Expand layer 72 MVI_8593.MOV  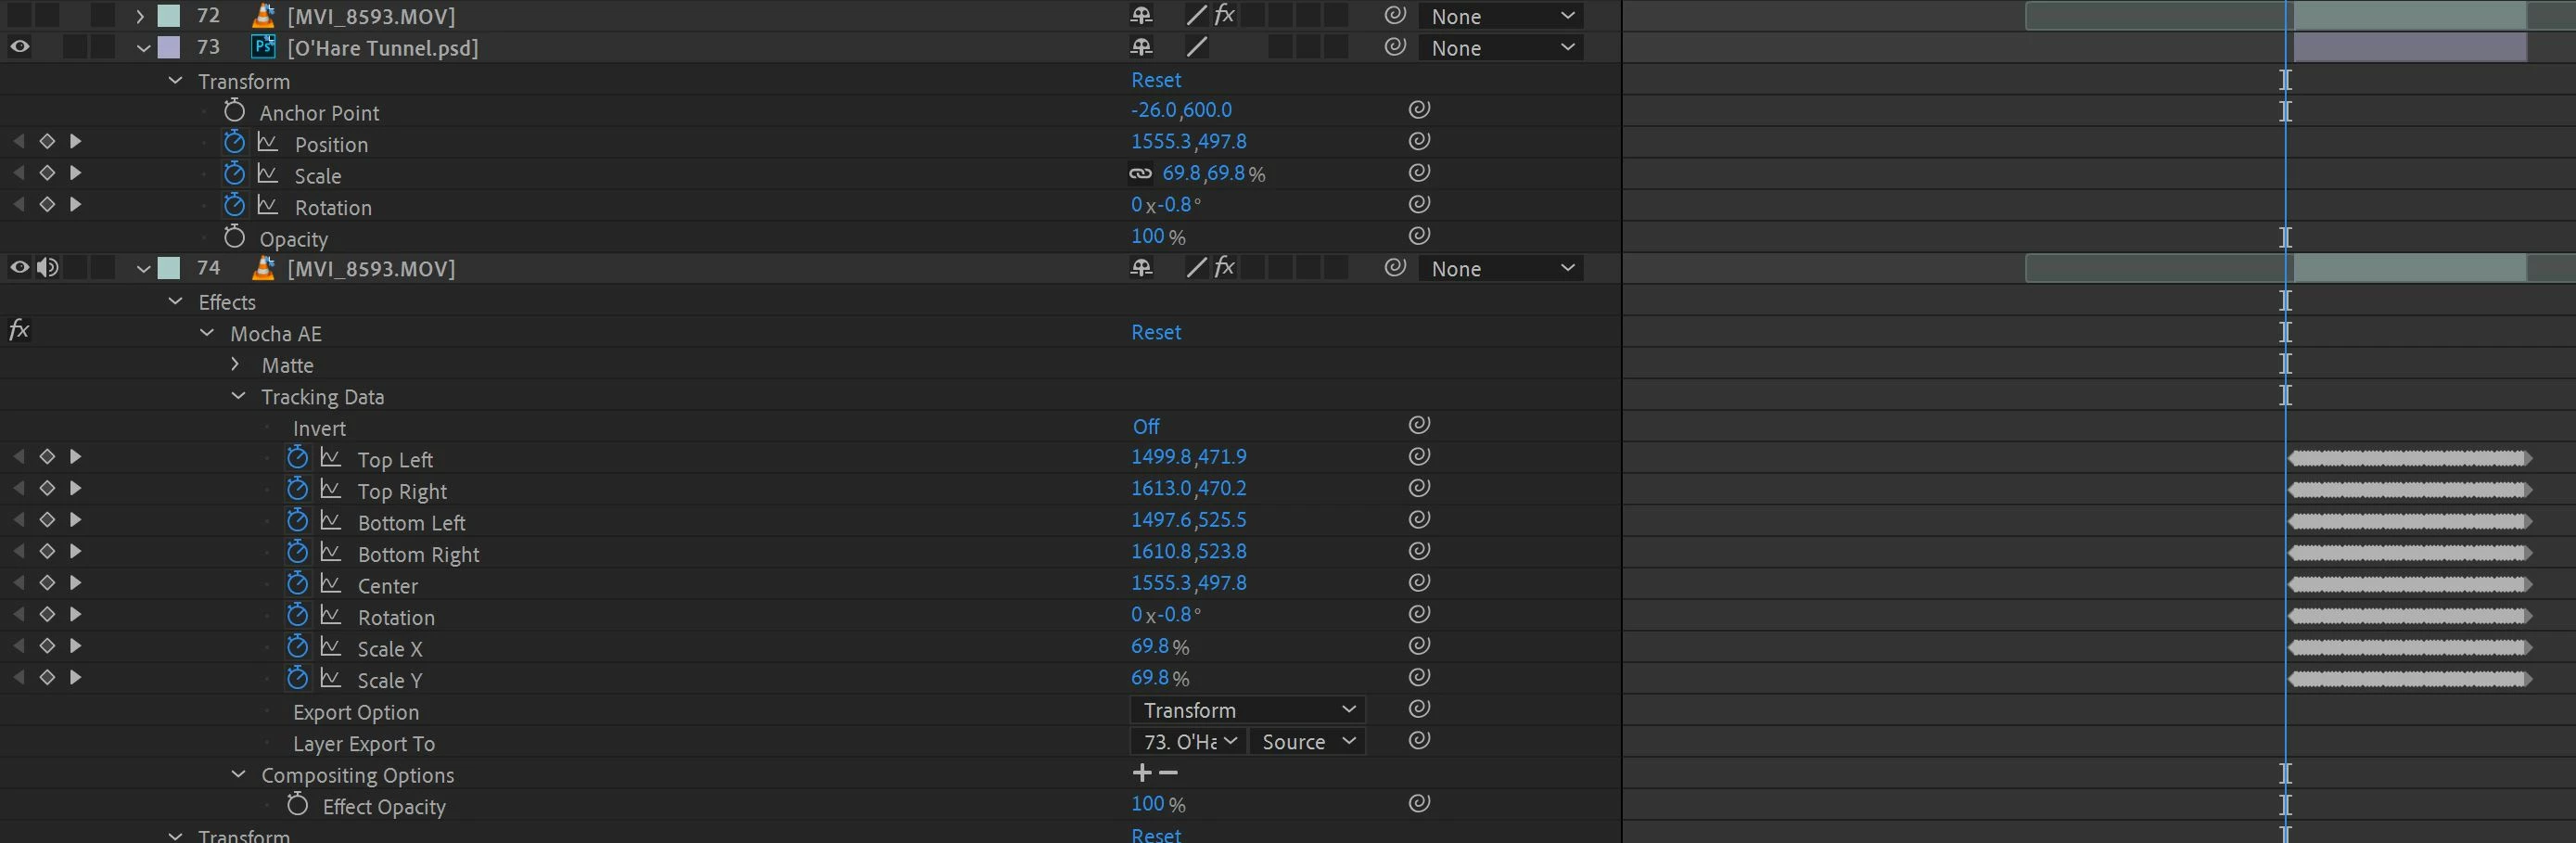(x=140, y=16)
